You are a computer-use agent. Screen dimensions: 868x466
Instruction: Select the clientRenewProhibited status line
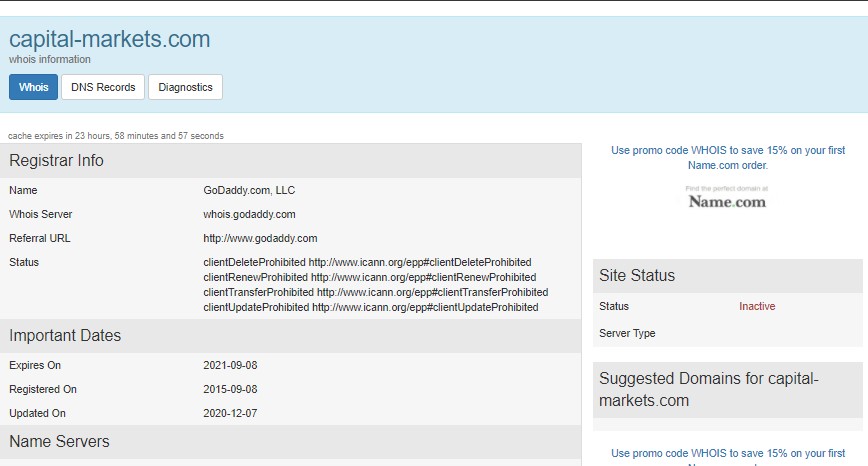pos(369,277)
